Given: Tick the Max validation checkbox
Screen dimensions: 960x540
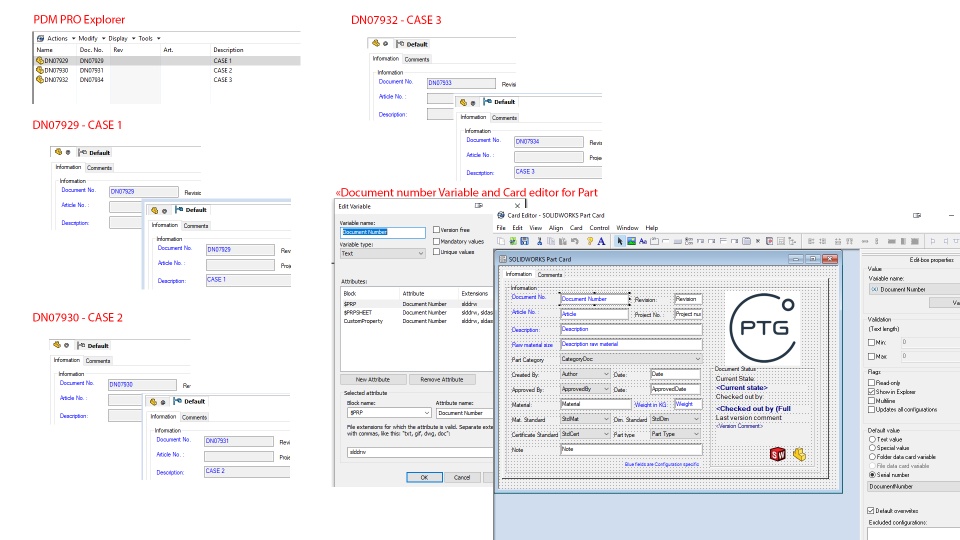Looking at the screenshot, I should click(871, 356).
